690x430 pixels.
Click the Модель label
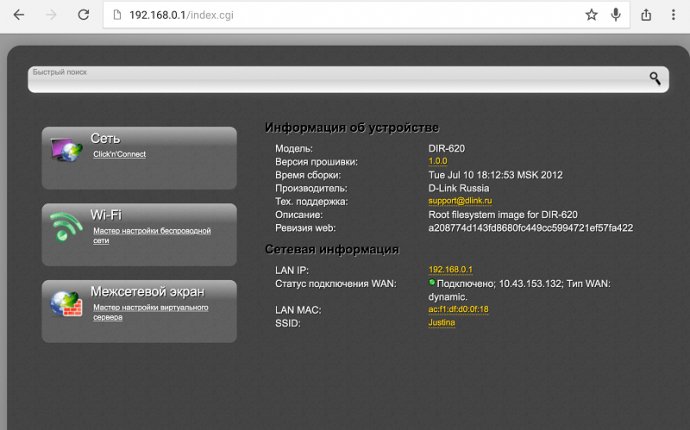pos(294,148)
